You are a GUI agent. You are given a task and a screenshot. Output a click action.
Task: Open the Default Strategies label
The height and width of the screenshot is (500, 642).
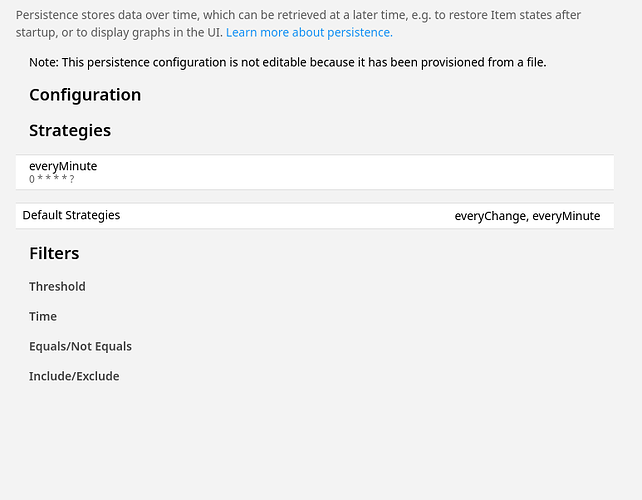[71, 215]
